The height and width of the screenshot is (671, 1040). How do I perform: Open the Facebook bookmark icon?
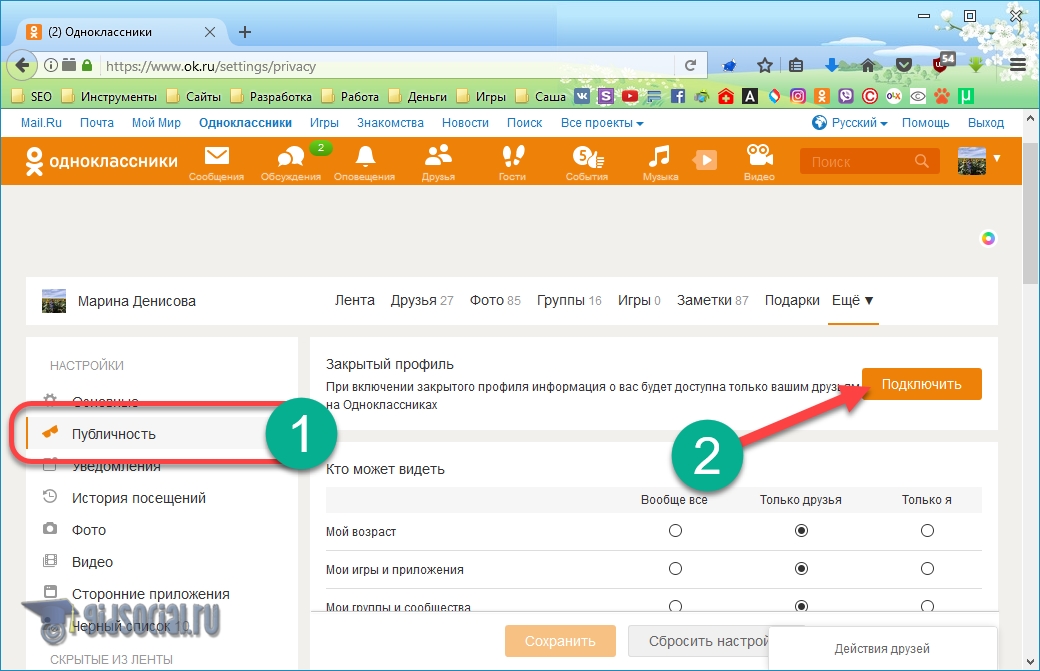[678, 96]
